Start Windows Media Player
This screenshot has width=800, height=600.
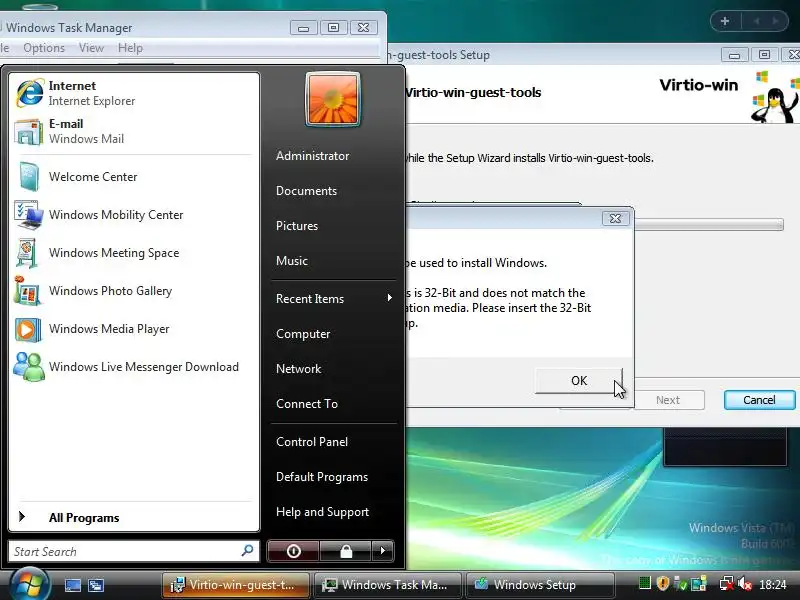(134, 329)
